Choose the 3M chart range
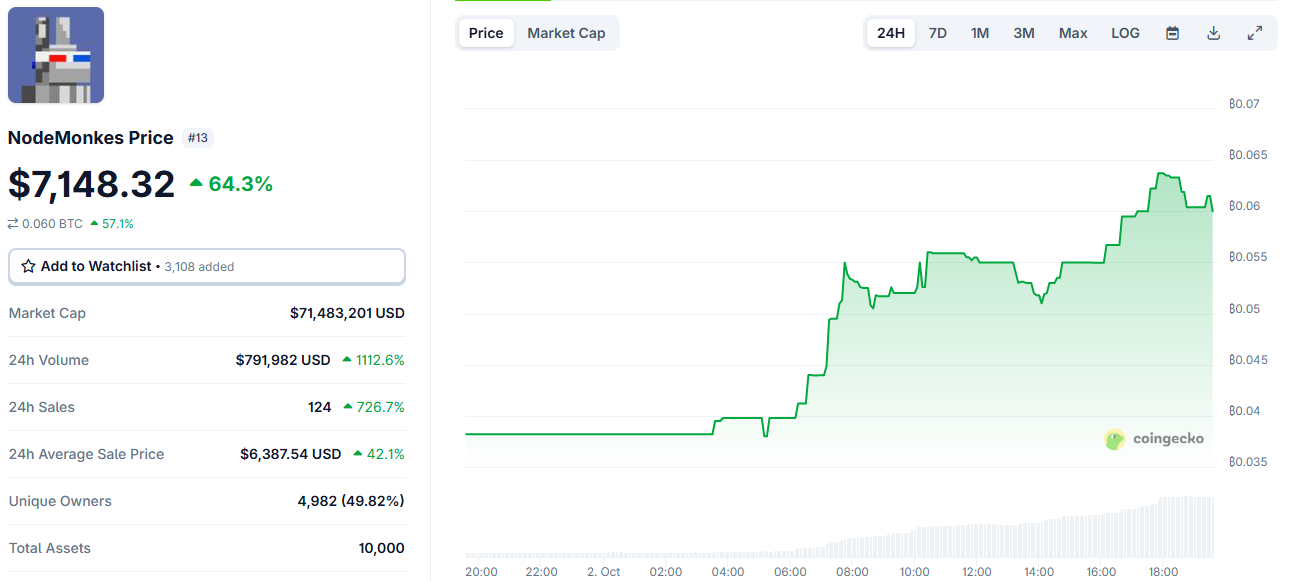 click(x=1023, y=33)
